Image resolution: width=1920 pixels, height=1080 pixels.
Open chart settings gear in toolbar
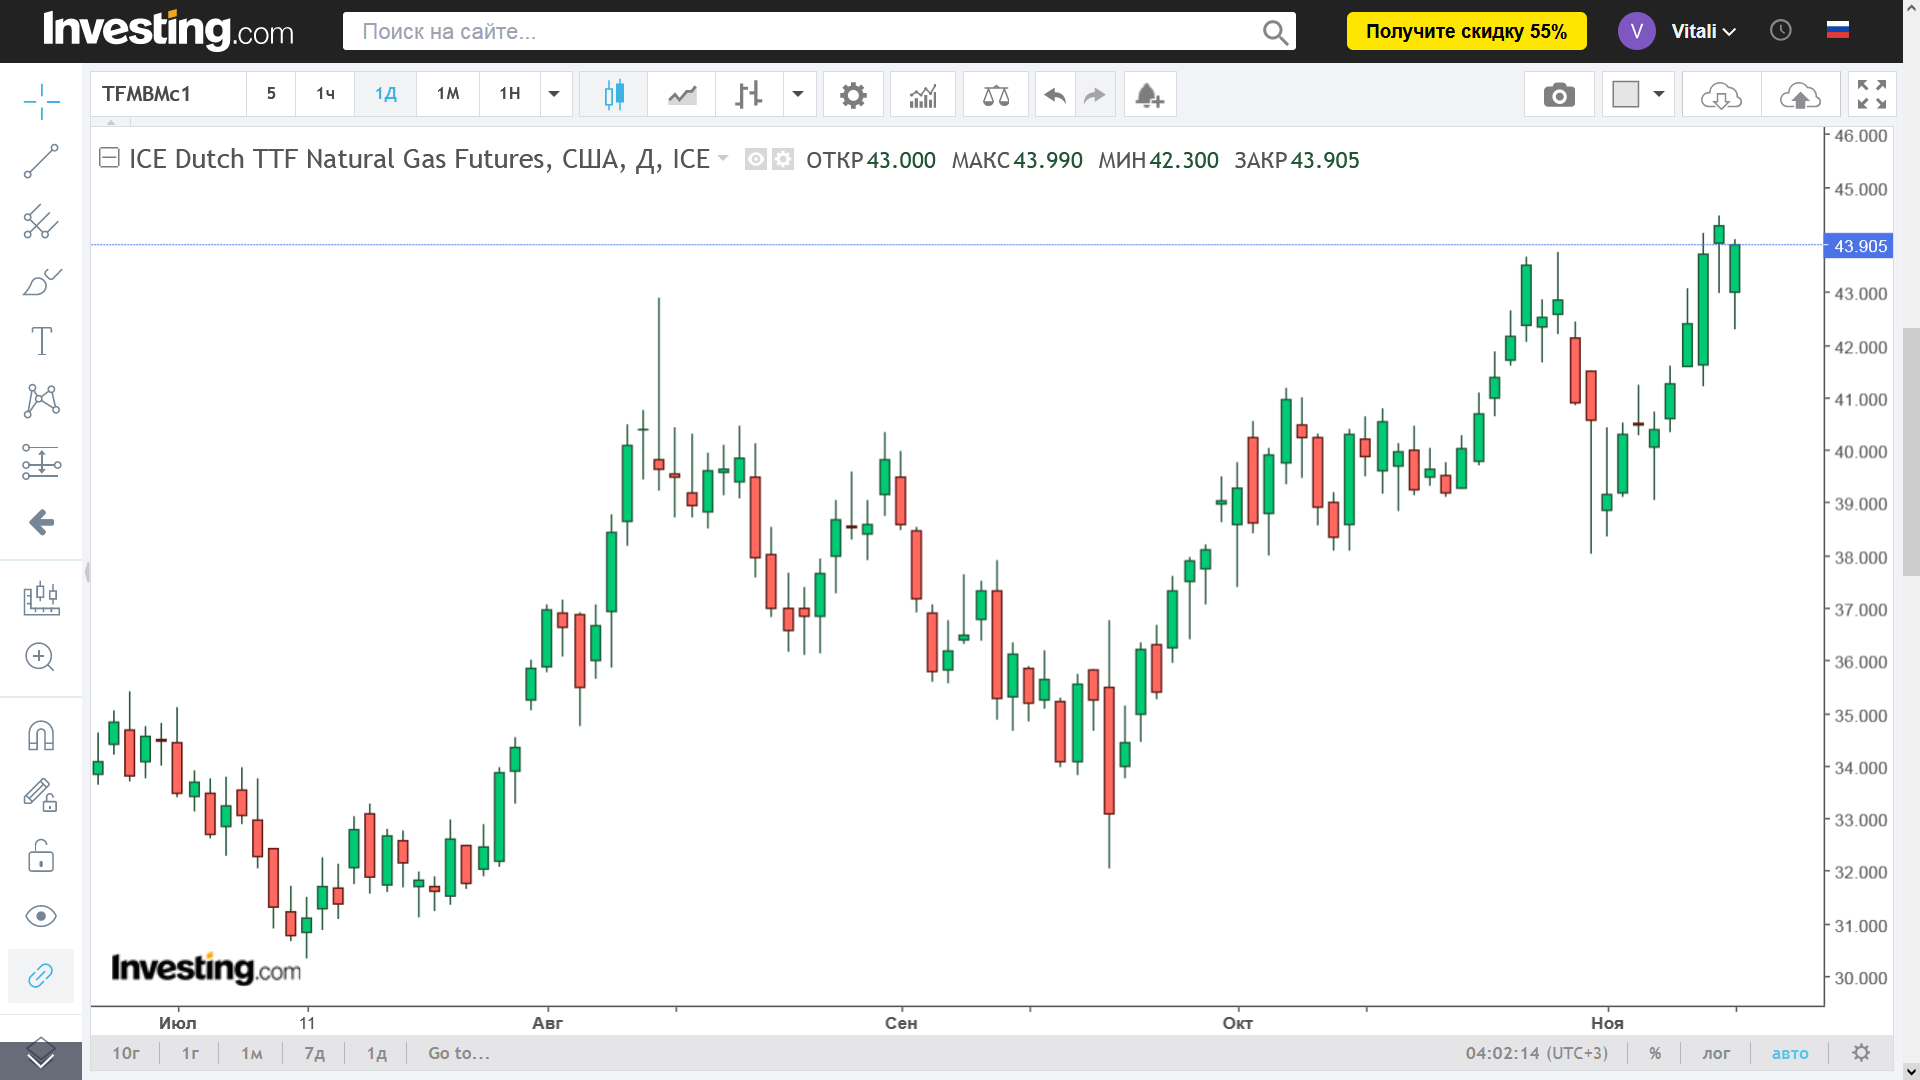(x=852, y=95)
